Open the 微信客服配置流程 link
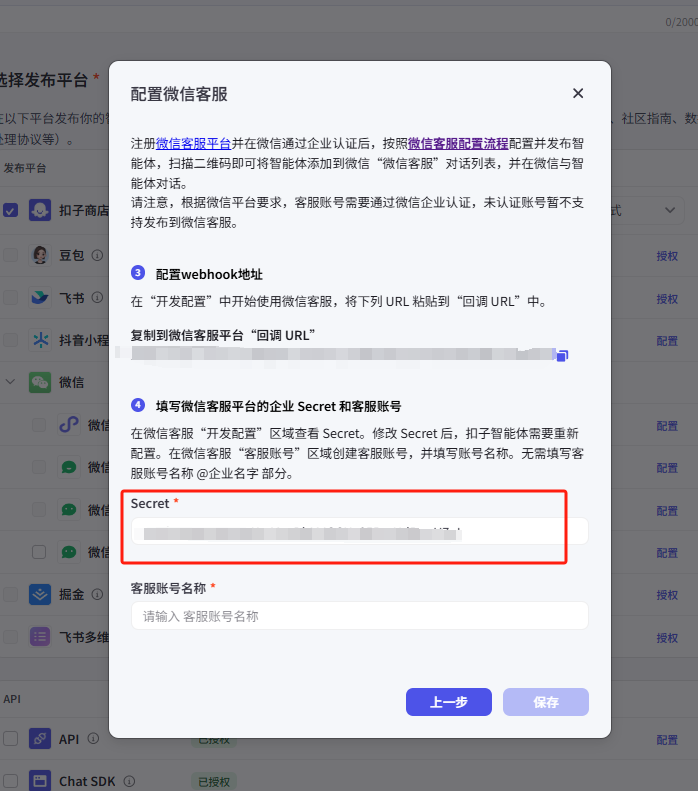The height and width of the screenshot is (791, 698). point(458,143)
